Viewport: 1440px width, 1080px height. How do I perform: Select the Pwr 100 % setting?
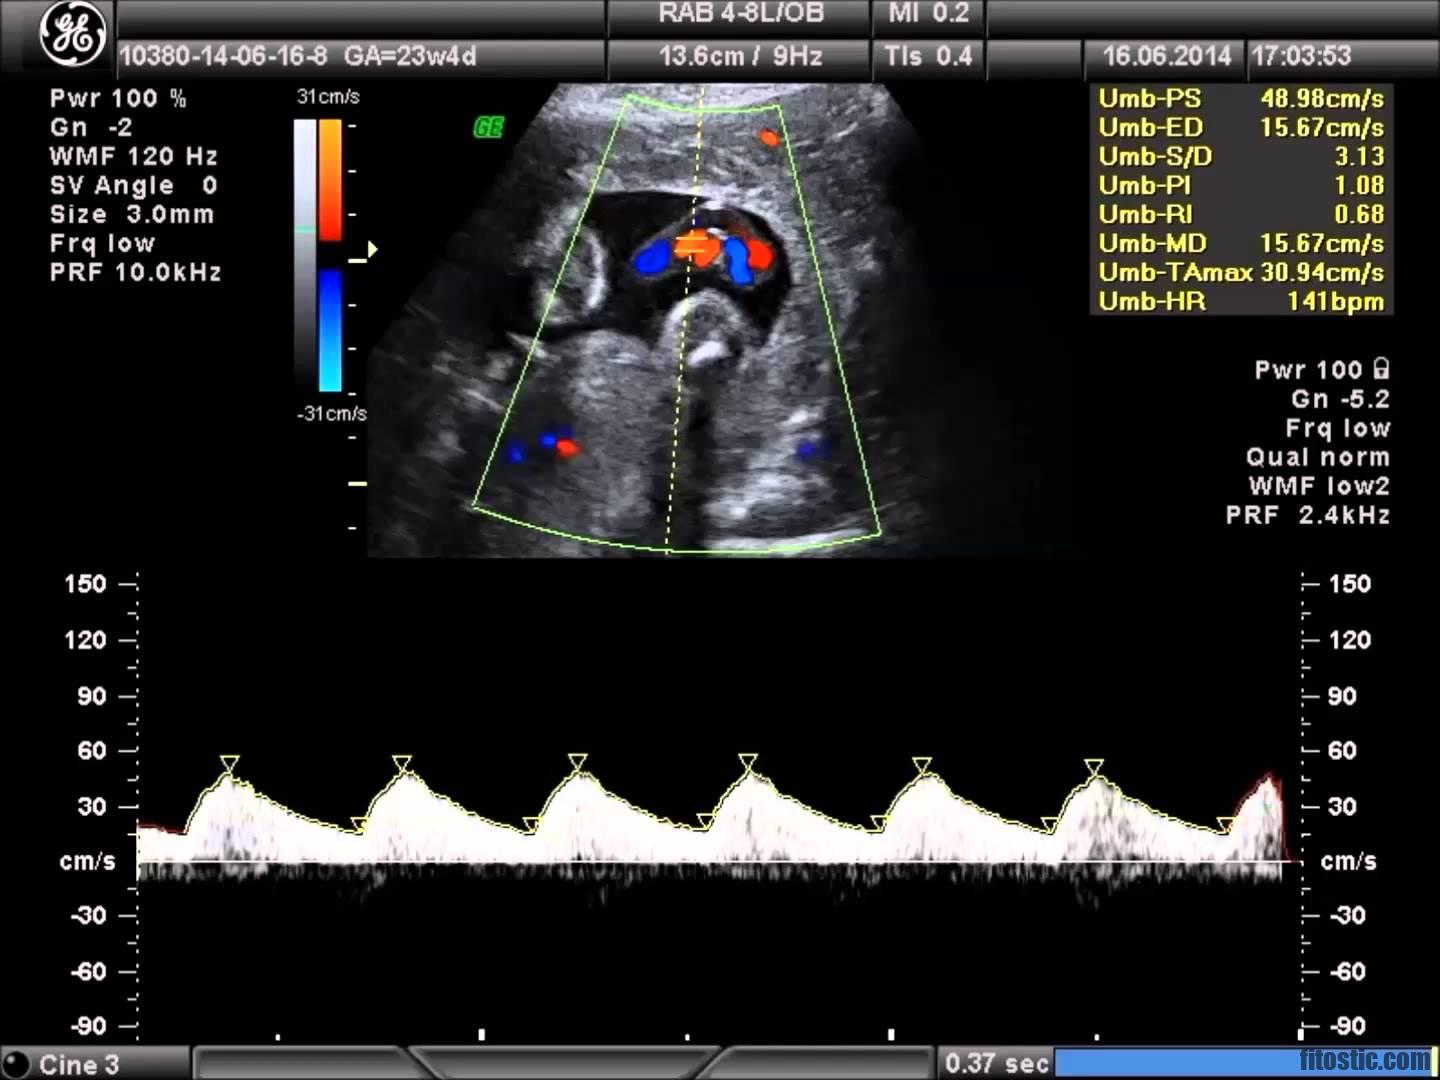pyautogui.click(x=118, y=99)
